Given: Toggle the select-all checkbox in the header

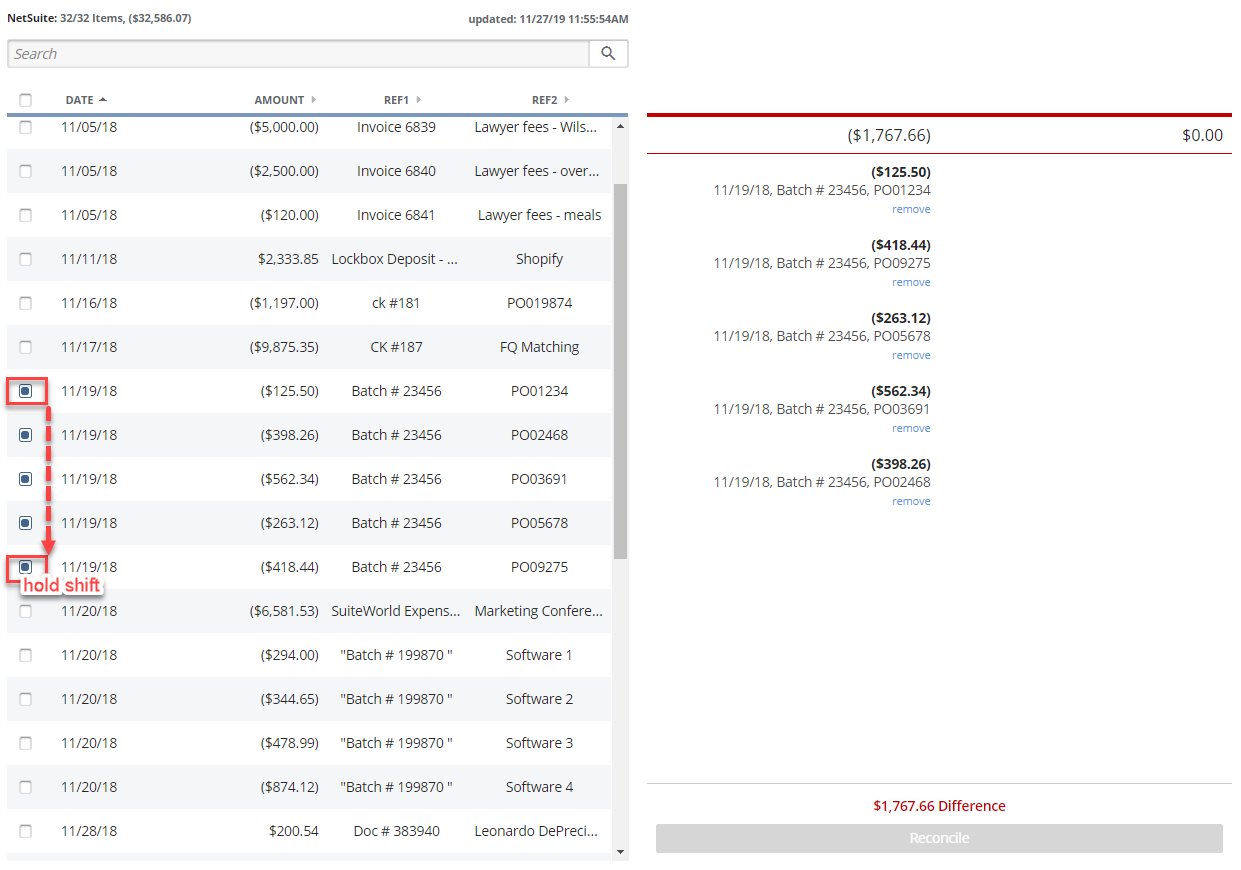Looking at the screenshot, I should point(26,100).
